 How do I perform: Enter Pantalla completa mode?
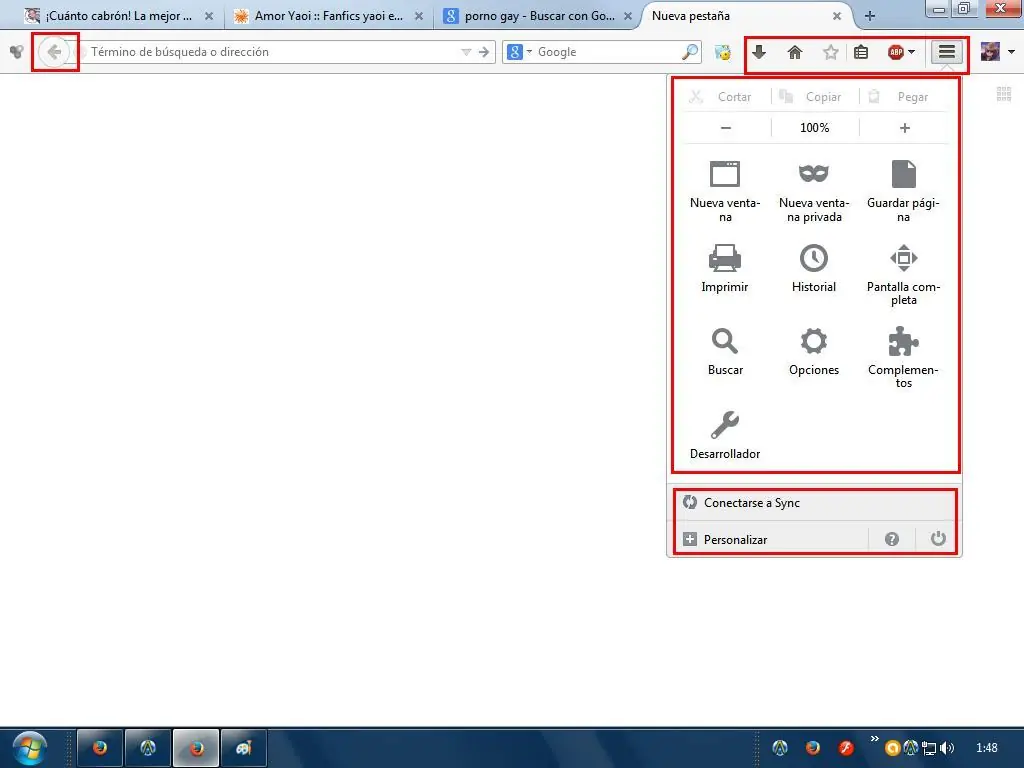pos(903,274)
